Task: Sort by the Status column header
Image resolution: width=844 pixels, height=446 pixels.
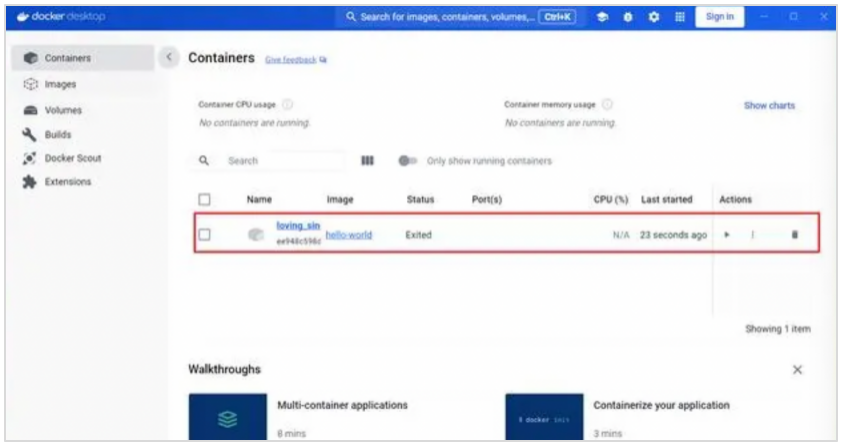Action: pyautogui.click(x=420, y=200)
